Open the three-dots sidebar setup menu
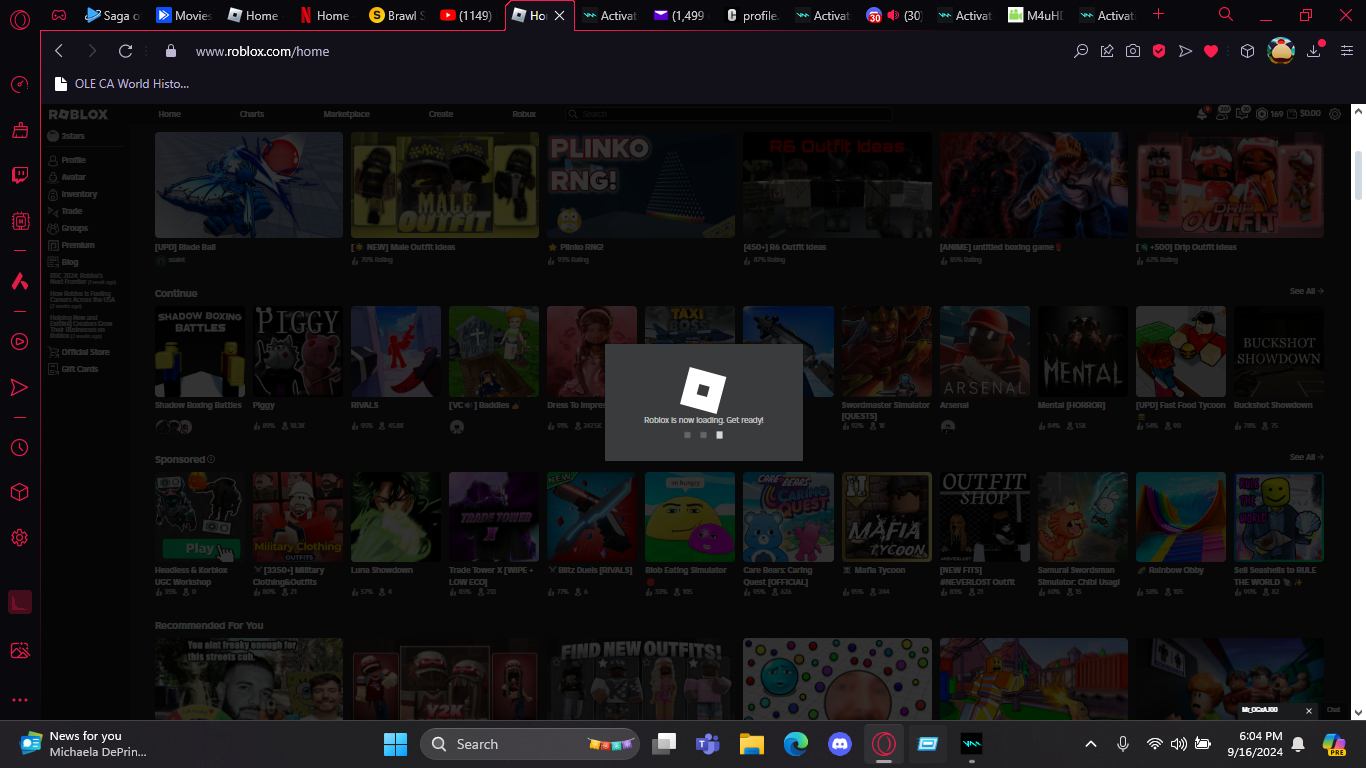 tap(19, 700)
